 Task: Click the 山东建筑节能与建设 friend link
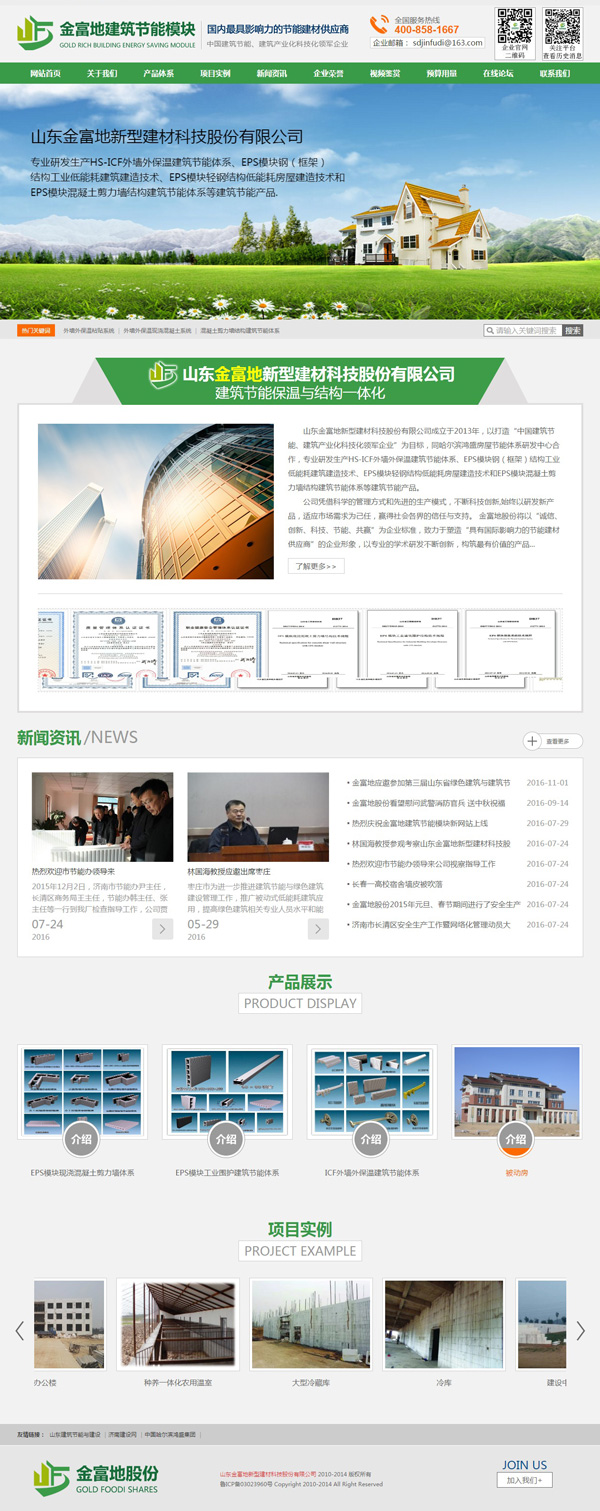coord(76,1434)
